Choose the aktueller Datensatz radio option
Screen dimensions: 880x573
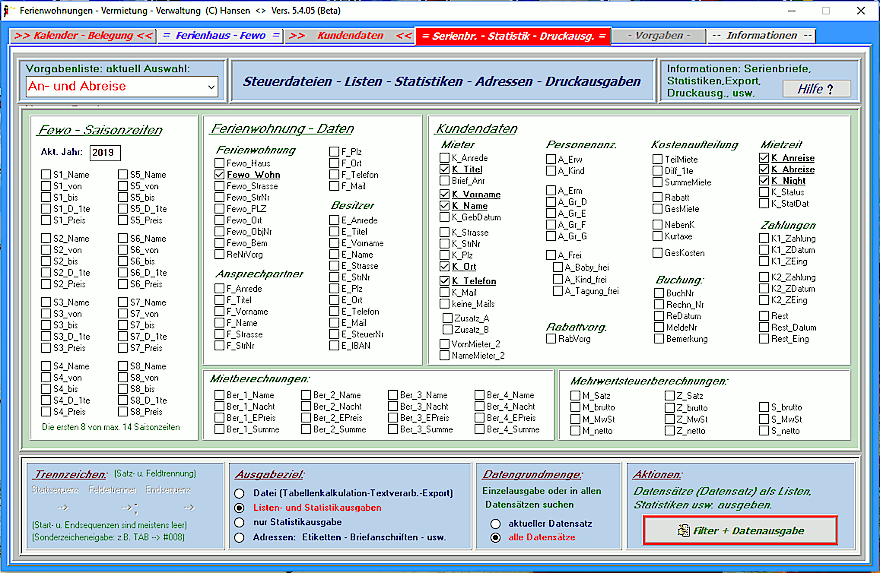pos(495,523)
